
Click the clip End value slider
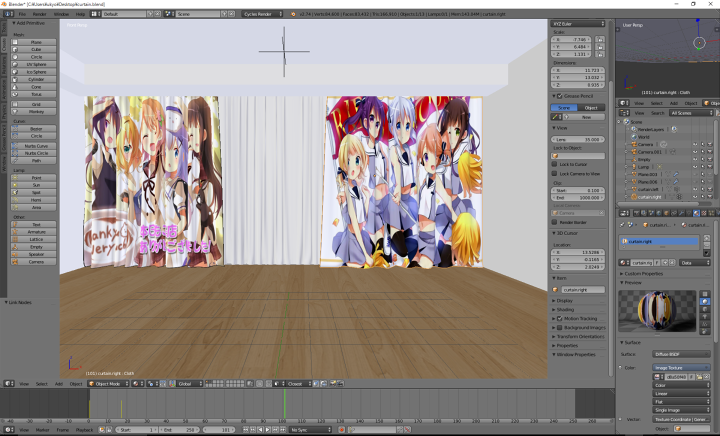pos(578,198)
